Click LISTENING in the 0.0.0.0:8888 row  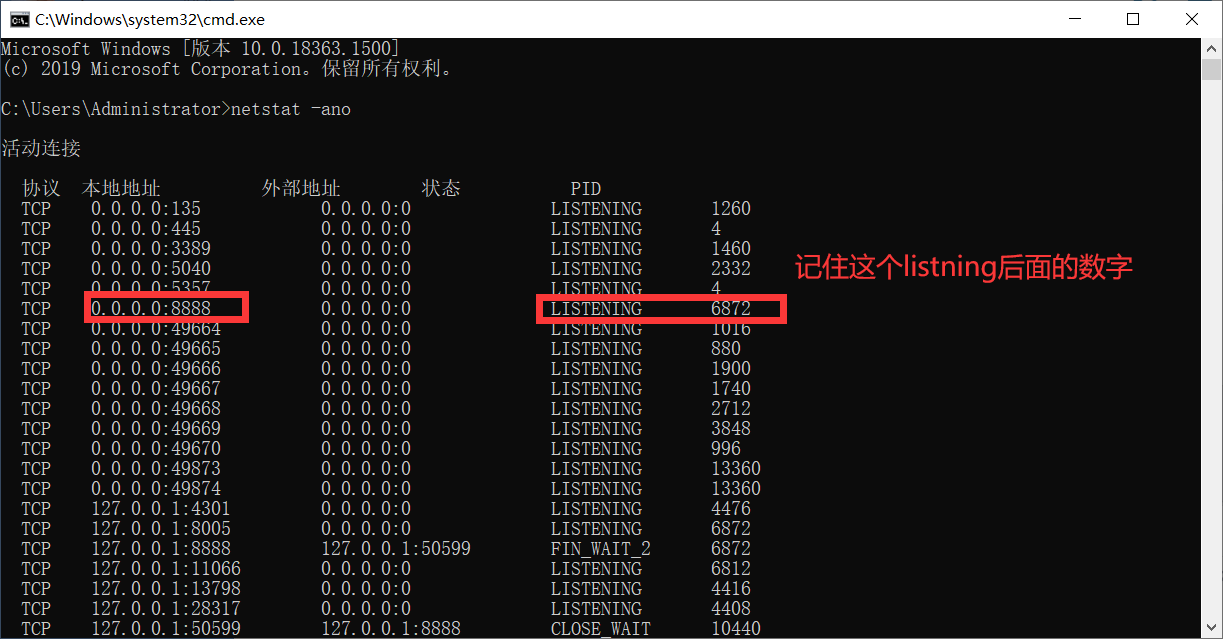[x=596, y=309]
